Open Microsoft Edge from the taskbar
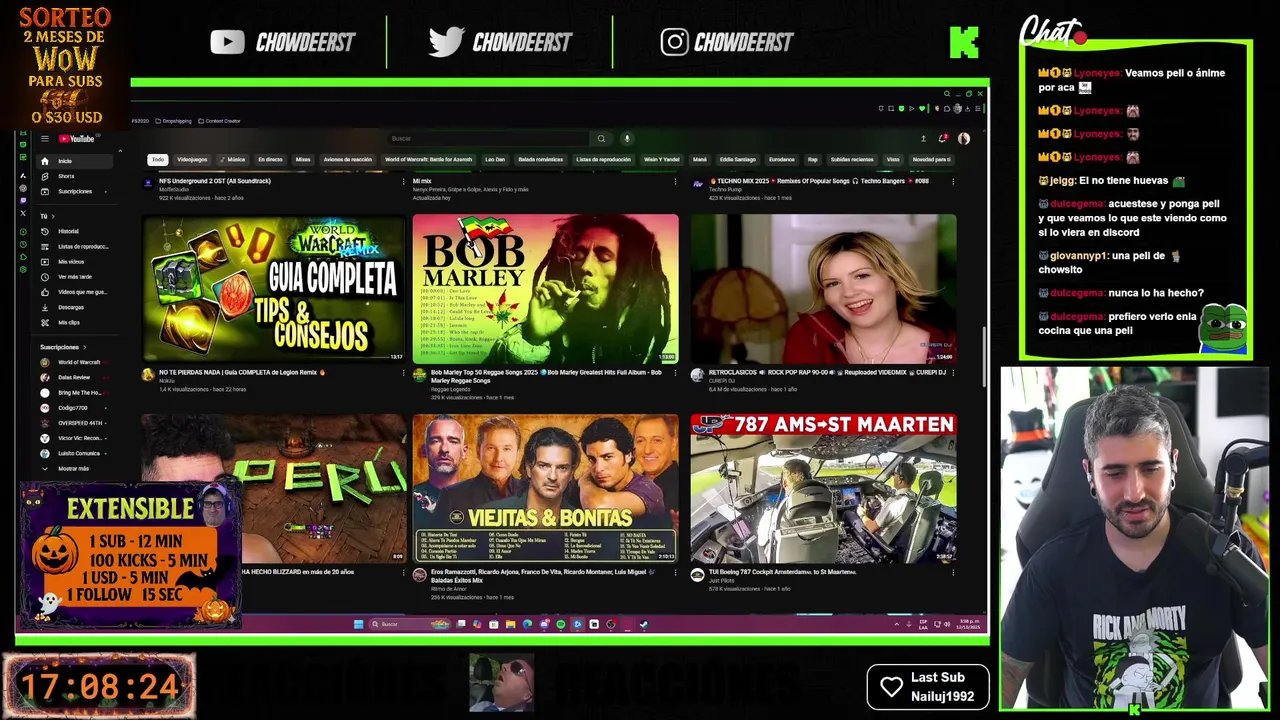The image size is (1280, 720). [x=527, y=624]
